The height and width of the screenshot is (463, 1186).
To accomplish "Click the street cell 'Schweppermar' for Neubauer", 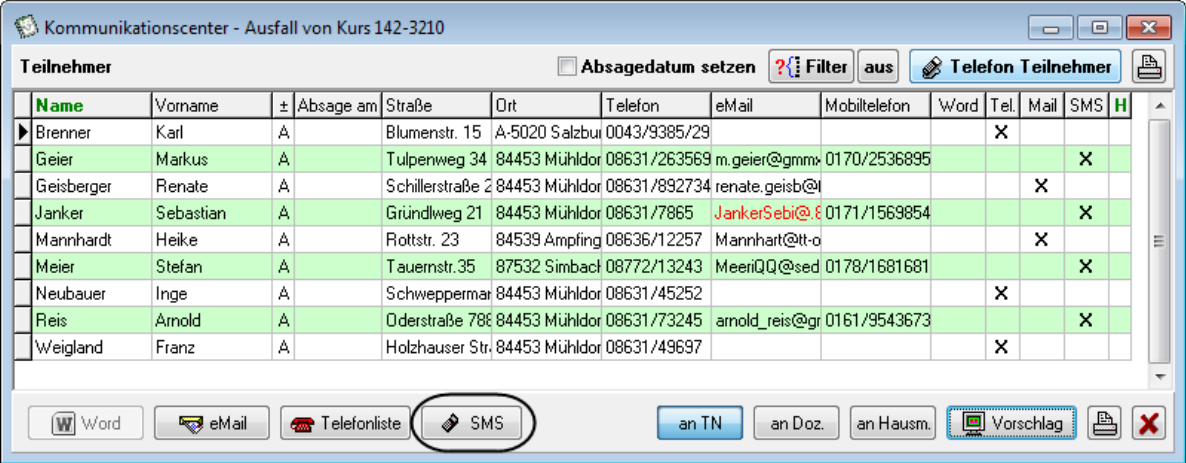I will tap(437, 294).
